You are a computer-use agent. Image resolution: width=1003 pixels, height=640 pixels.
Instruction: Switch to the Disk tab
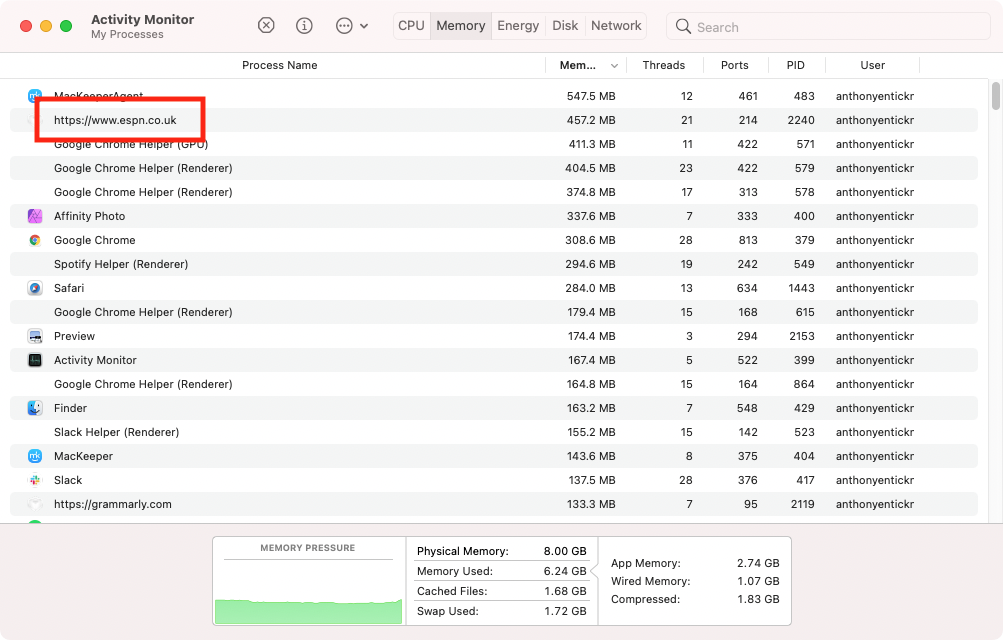[565, 26]
